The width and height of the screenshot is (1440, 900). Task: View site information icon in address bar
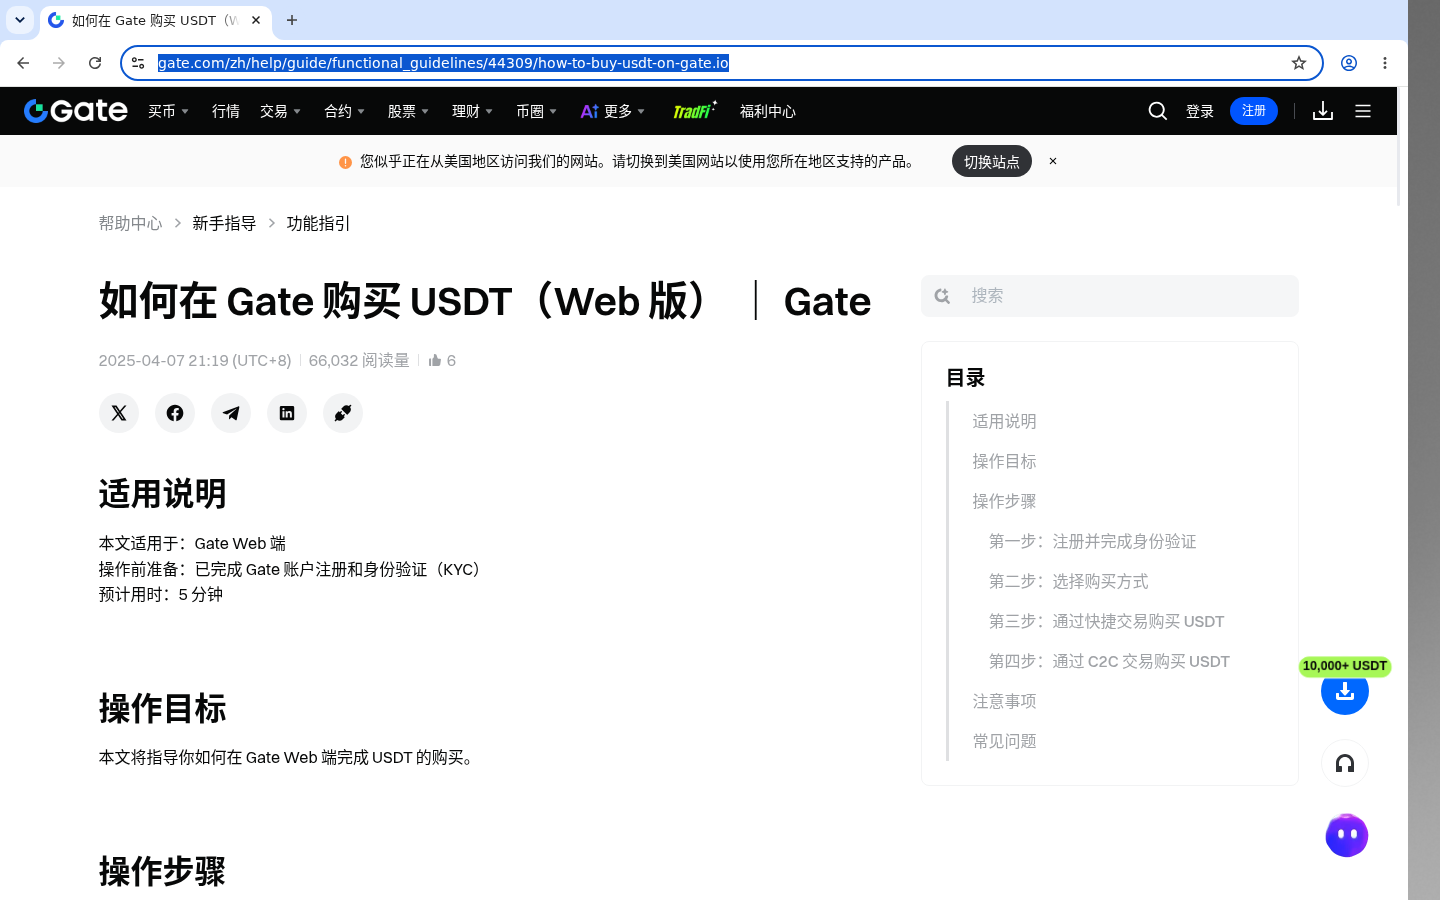point(138,63)
